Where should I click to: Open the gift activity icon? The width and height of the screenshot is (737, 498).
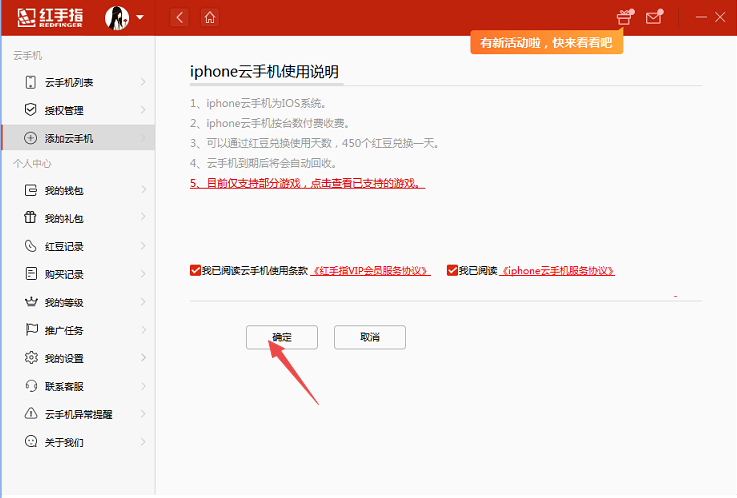(x=625, y=17)
